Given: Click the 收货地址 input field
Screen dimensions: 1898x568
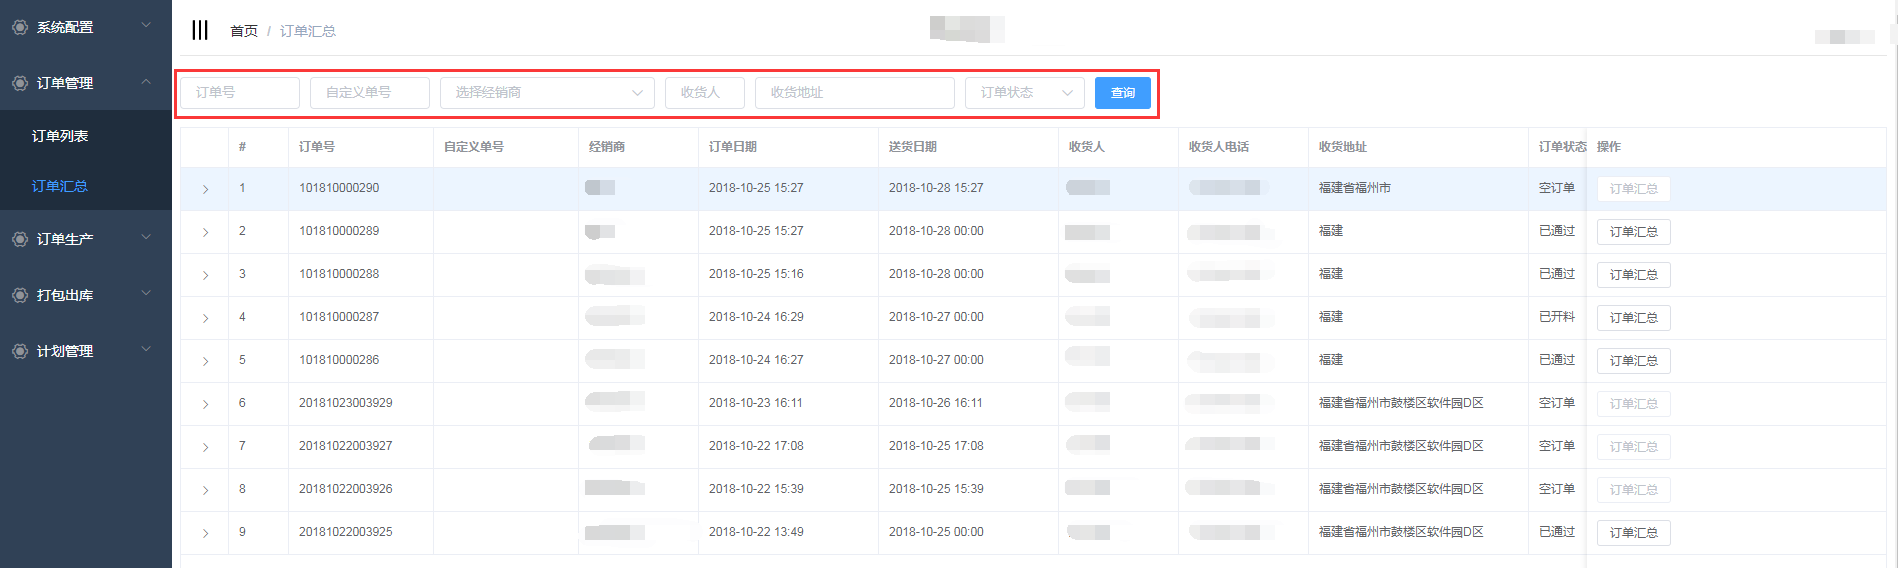Looking at the screenshot, I should tap(854, 93).
